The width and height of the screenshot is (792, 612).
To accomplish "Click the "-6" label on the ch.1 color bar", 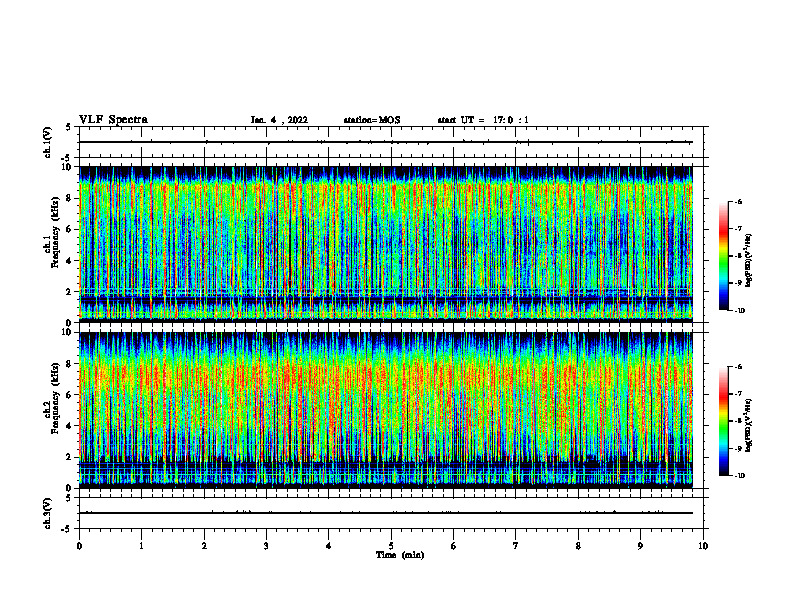I will tap(738, 201).
